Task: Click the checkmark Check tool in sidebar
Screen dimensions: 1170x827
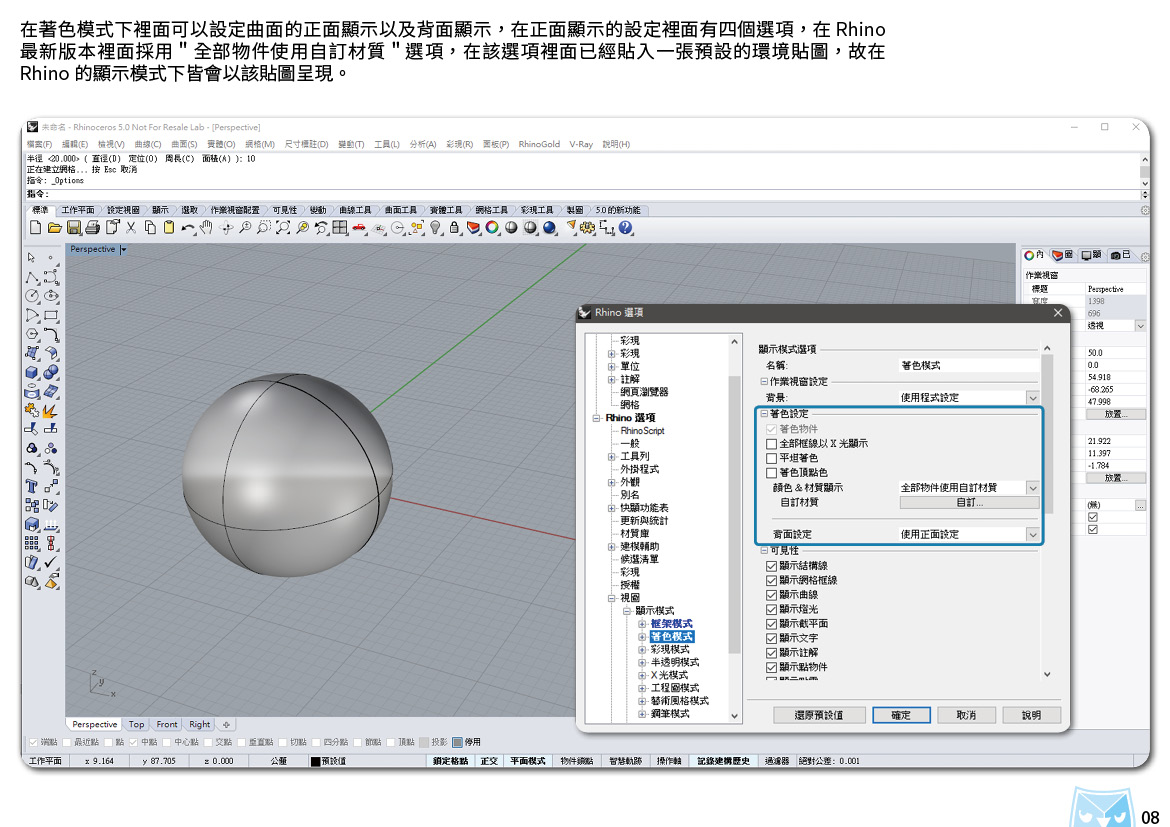Action: 51,562
